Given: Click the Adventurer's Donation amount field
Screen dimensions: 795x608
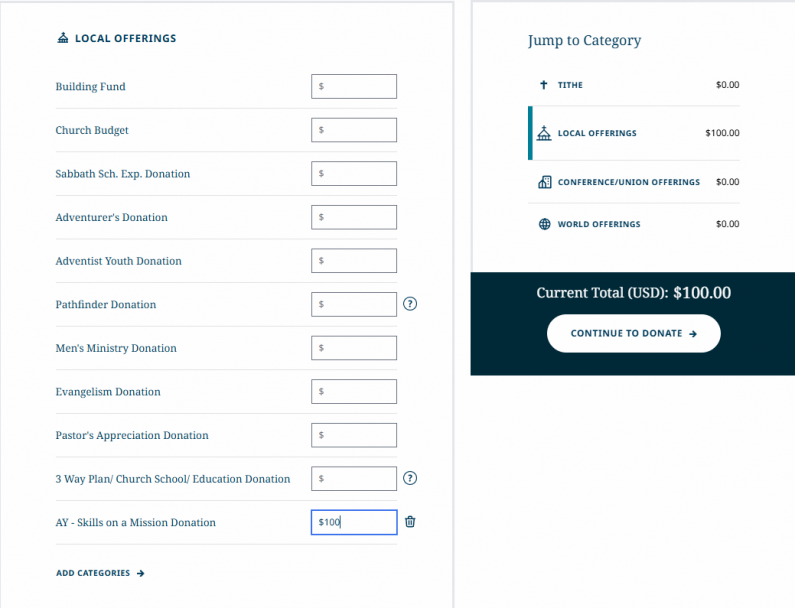Looking at the screenshot, I should click(x=354, y=217).
